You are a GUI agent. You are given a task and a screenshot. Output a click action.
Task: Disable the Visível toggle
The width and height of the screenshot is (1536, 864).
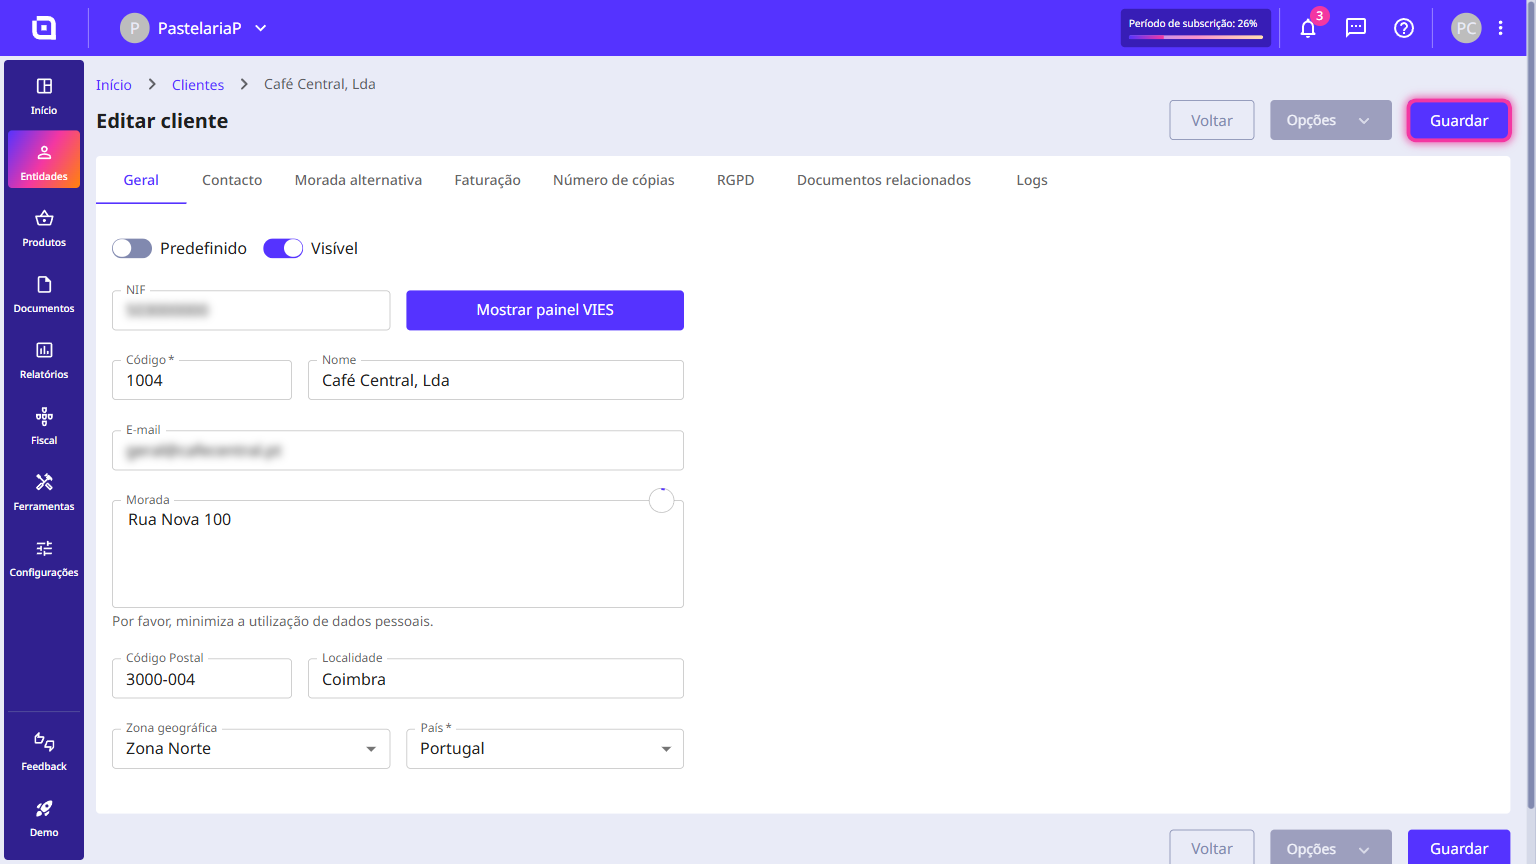click(283, 248)
